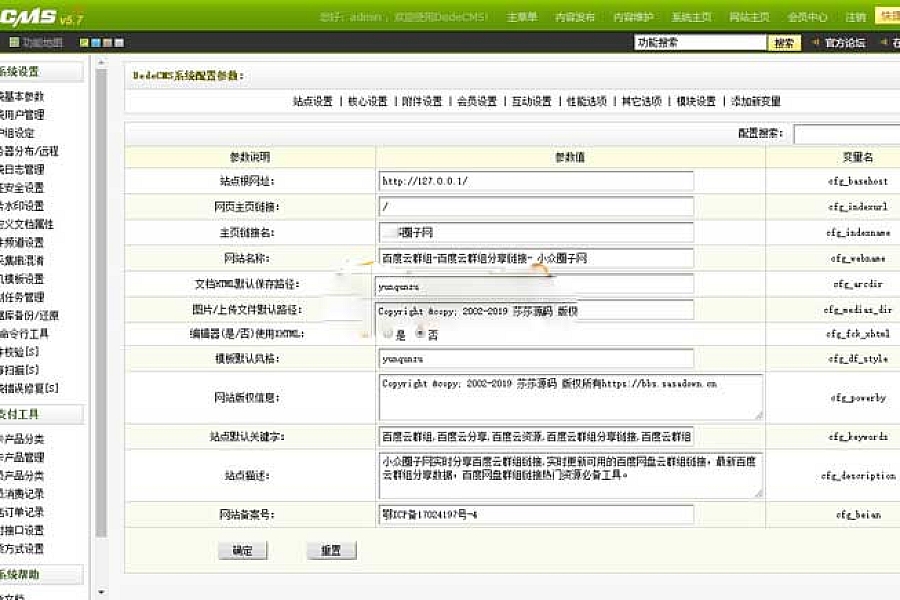Edit the 站点根网址 input field
The image size is (900, 600).
tap(536, 181)
